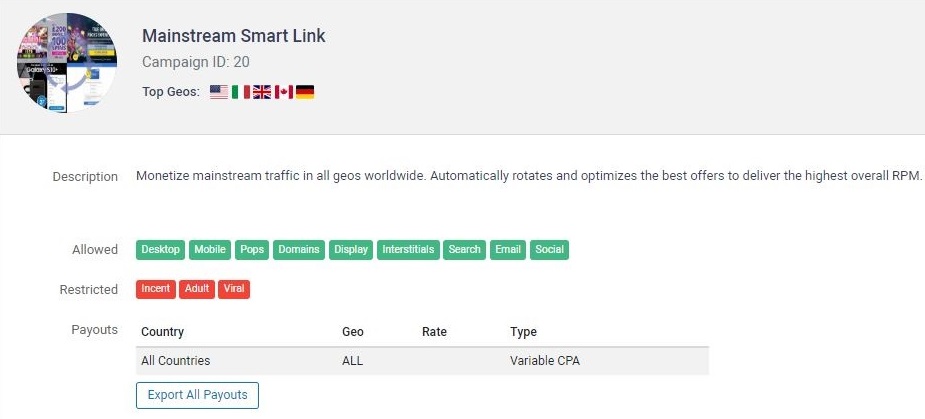Click the red Incent restricted tag

[x=156, y=289]
